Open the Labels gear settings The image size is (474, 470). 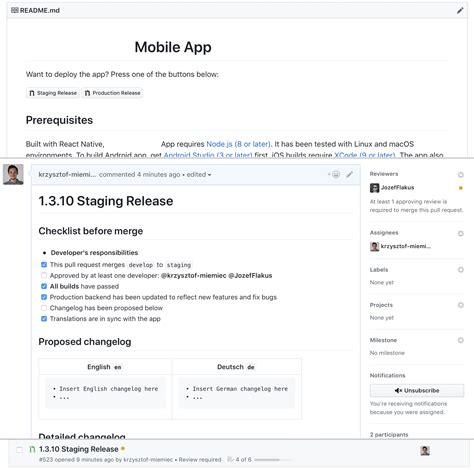[x=461, y=270]
